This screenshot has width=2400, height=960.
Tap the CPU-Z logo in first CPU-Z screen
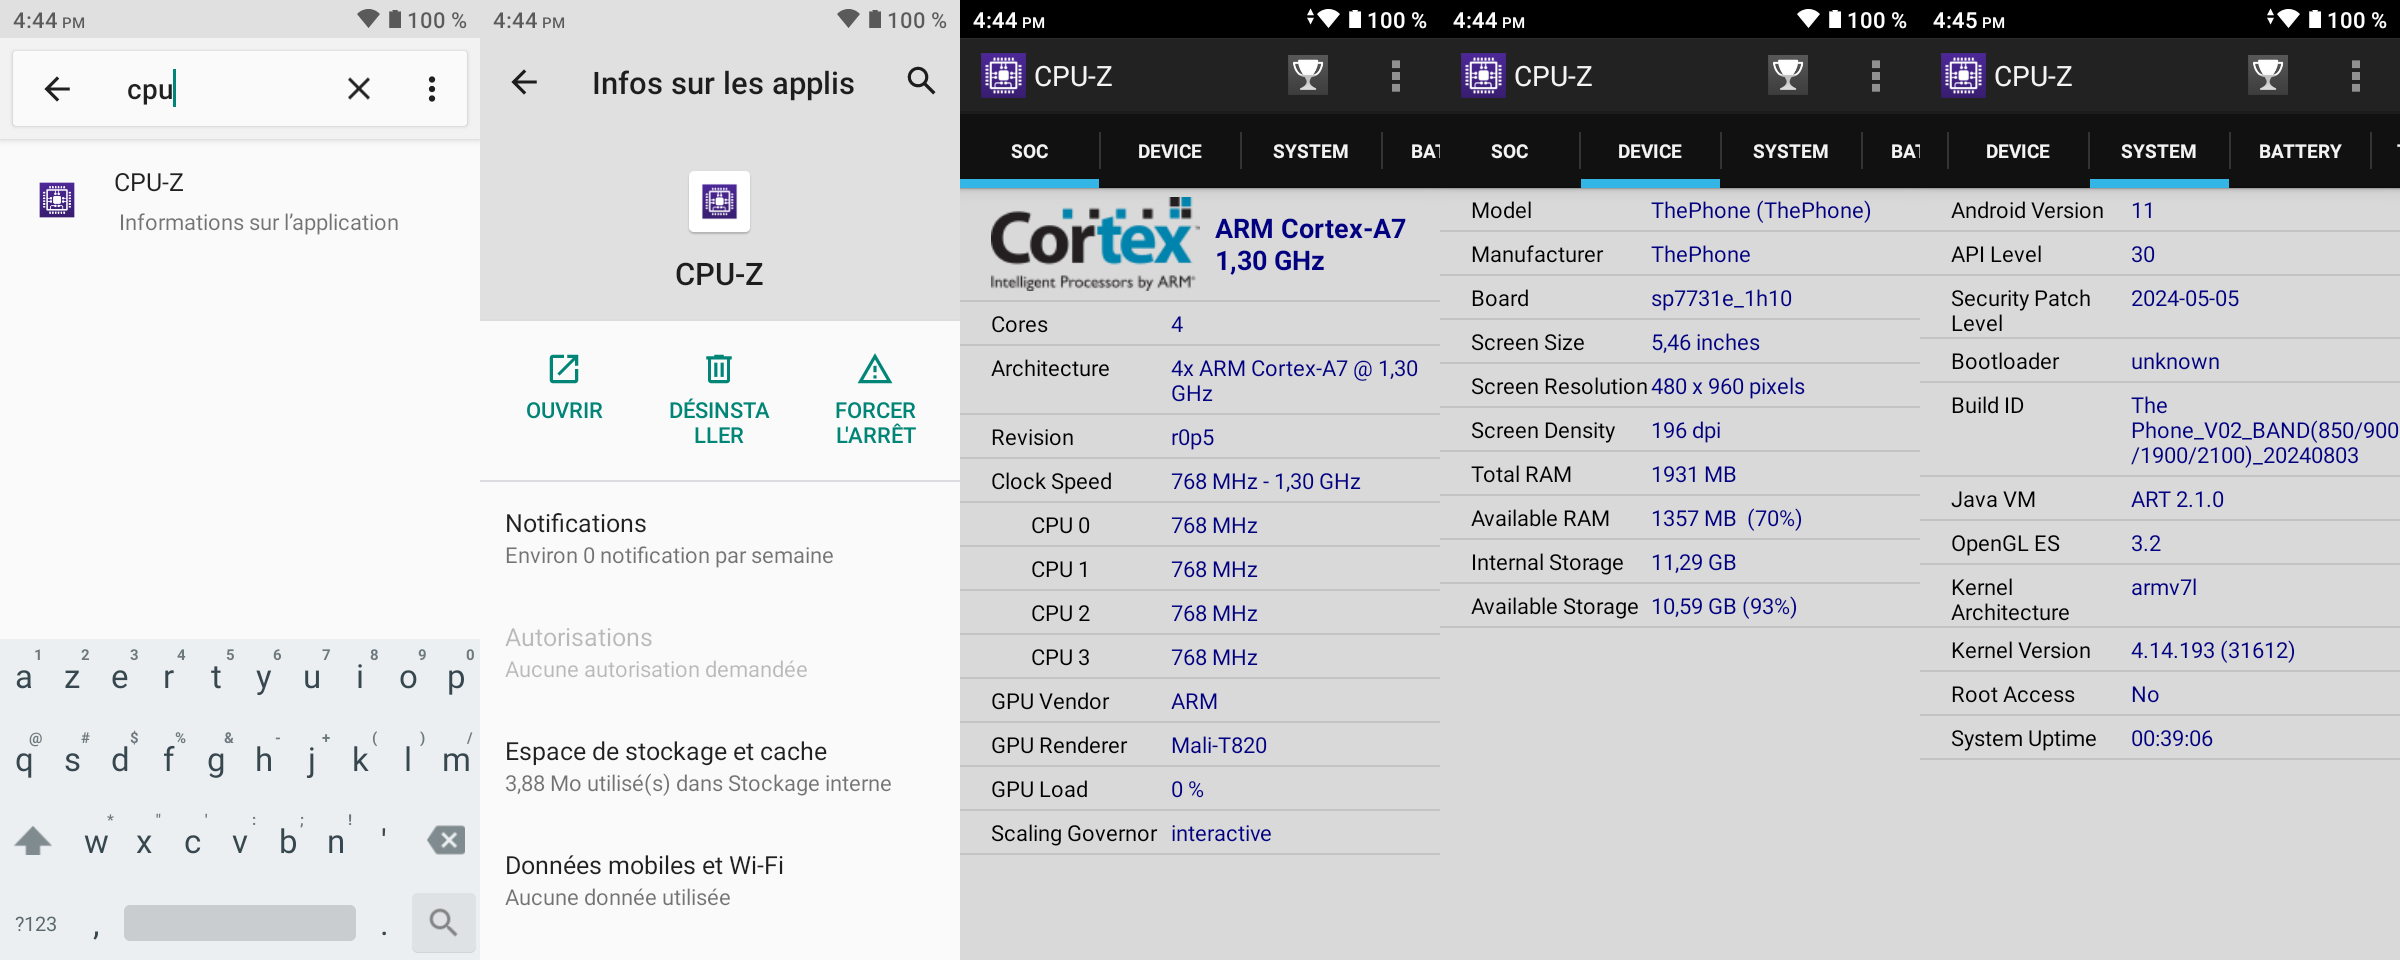(1003, 76)
